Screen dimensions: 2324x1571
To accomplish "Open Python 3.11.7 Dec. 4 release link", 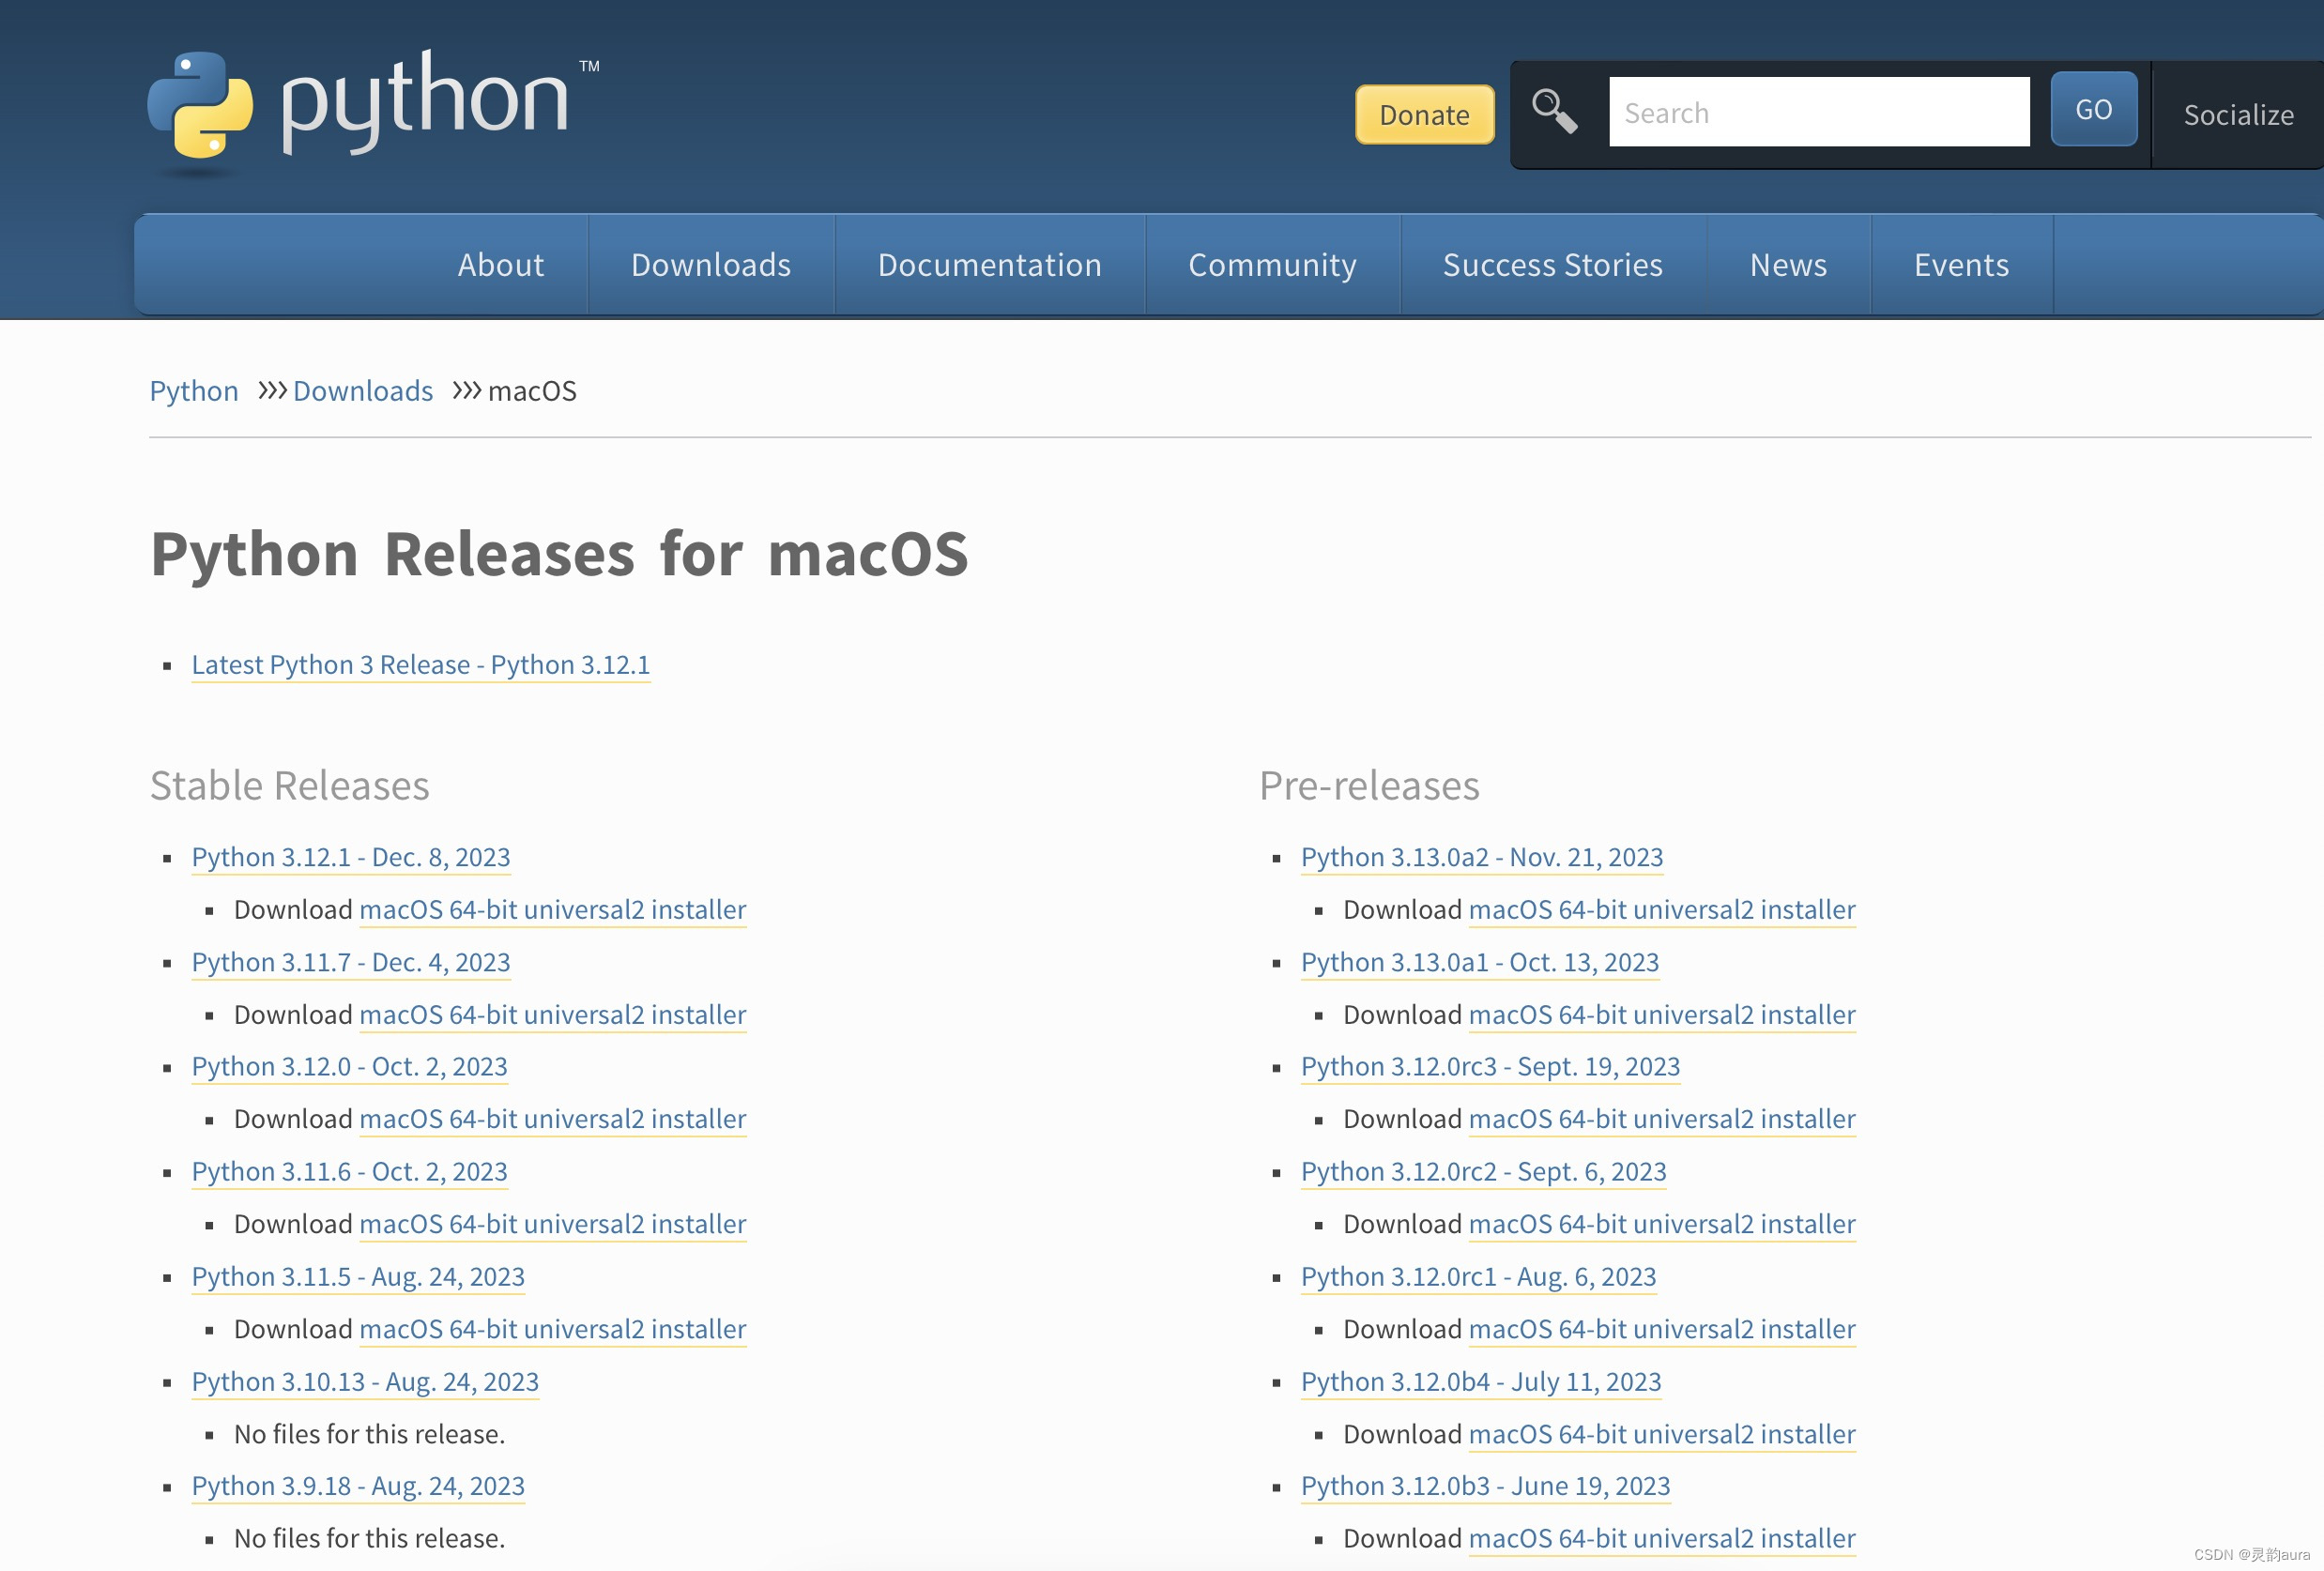I will (350, 962).
